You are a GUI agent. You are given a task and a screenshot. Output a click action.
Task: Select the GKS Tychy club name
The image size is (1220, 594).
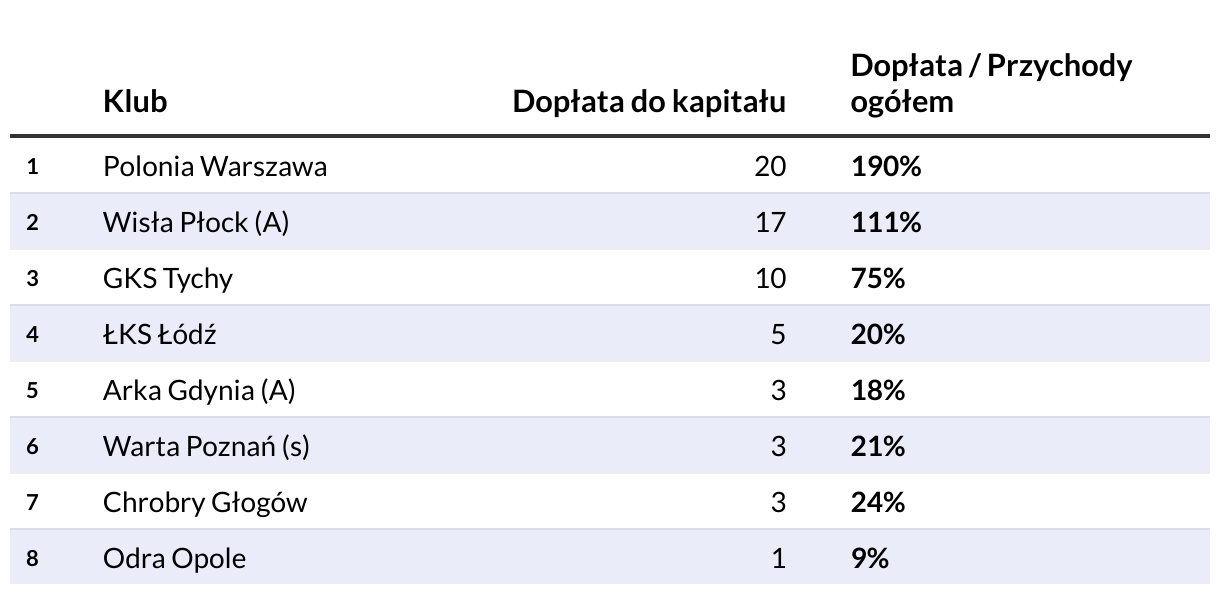pos(167,278)
